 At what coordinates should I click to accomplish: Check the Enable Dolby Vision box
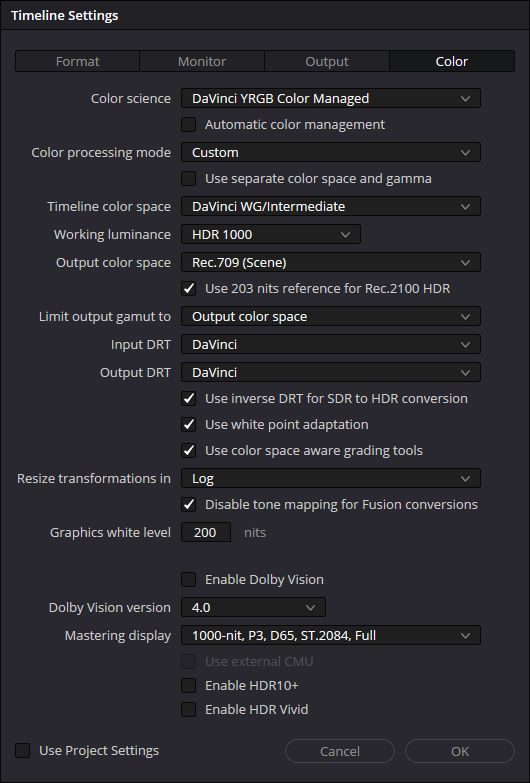(188, 579)
